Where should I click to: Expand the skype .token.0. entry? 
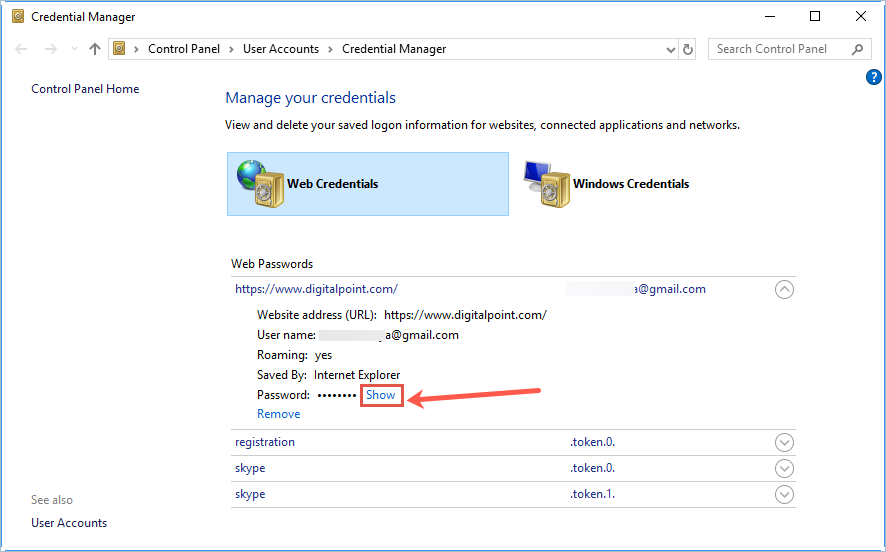(784, 468)
